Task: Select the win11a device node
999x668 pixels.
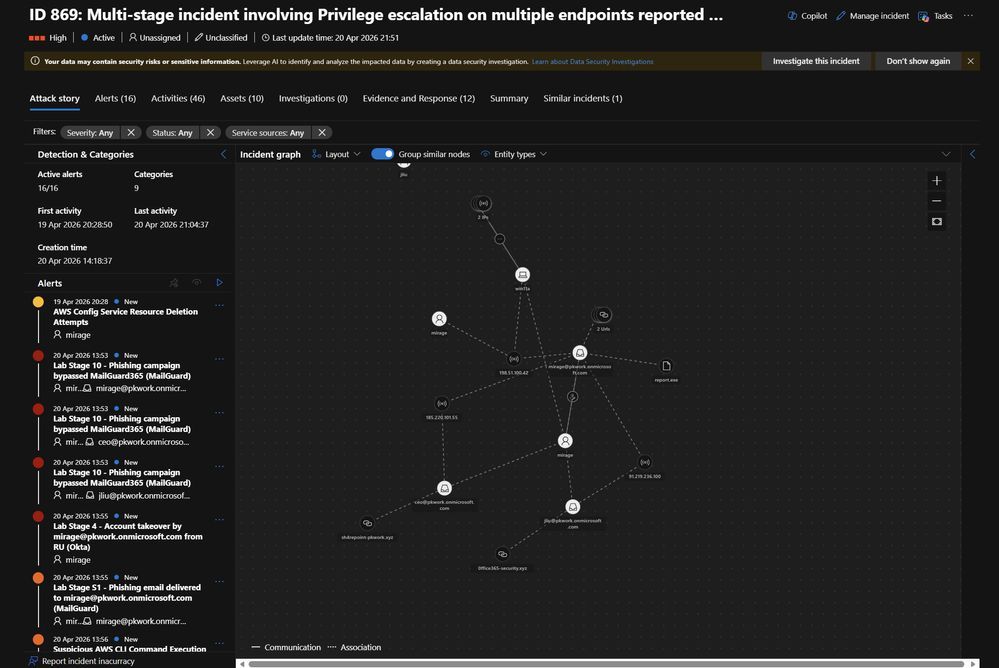Action: coord(522,275)
